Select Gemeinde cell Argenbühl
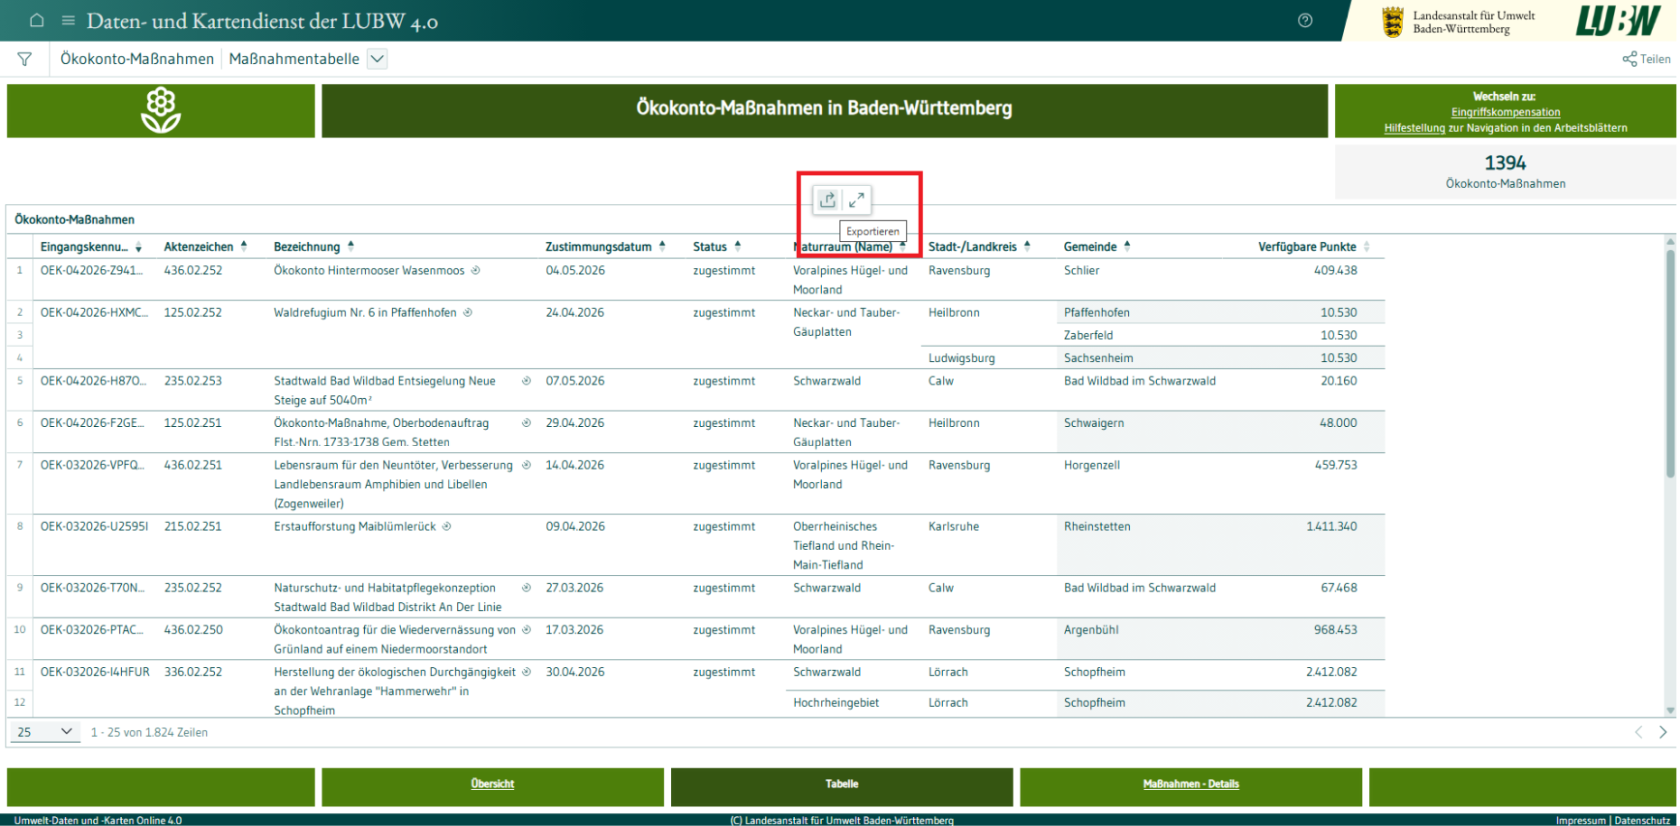Viewport: 1680px width, 826px height. pyautogui.click(x=1091, y=630)
